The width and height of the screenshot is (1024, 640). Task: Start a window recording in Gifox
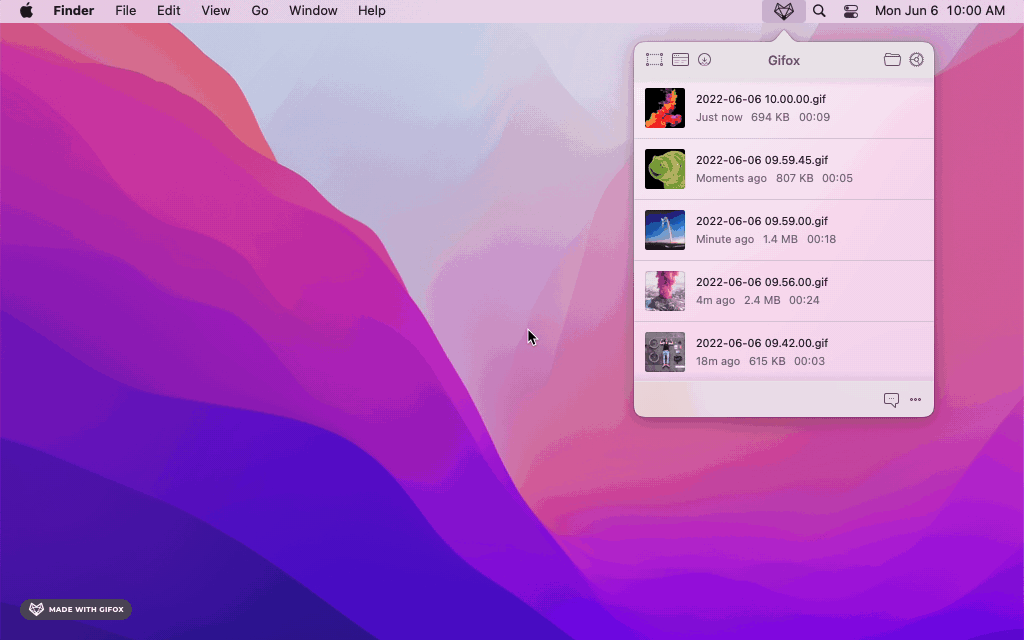point(680,60)
